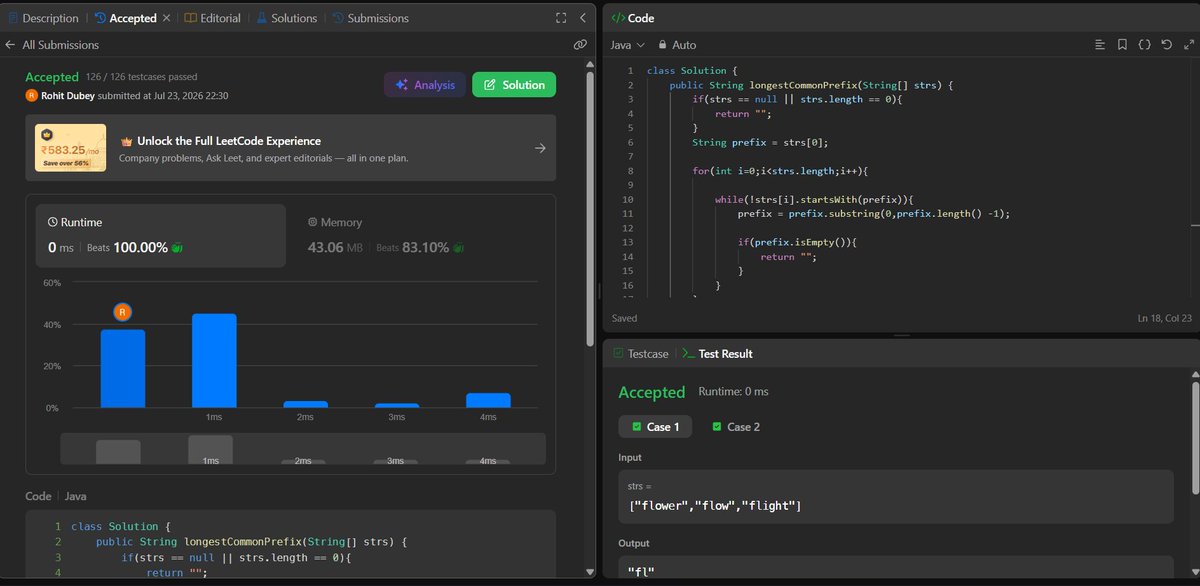
Task: Select the Runtime stats card
Action: coord(161,236)
